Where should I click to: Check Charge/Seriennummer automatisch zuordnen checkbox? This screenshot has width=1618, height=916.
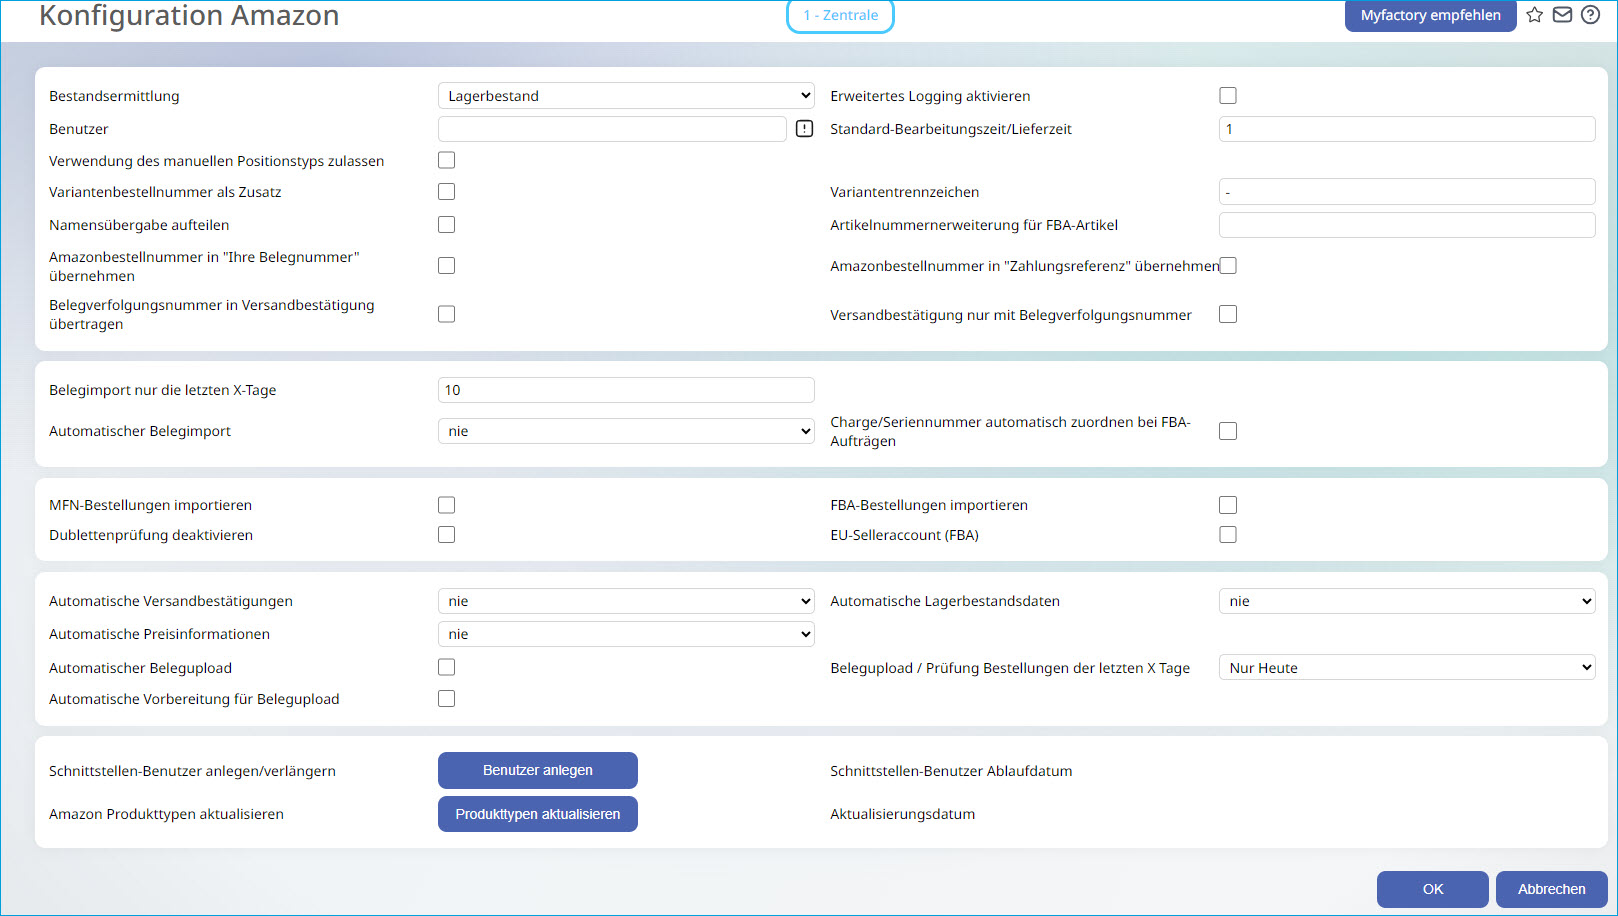(1228, 431)
